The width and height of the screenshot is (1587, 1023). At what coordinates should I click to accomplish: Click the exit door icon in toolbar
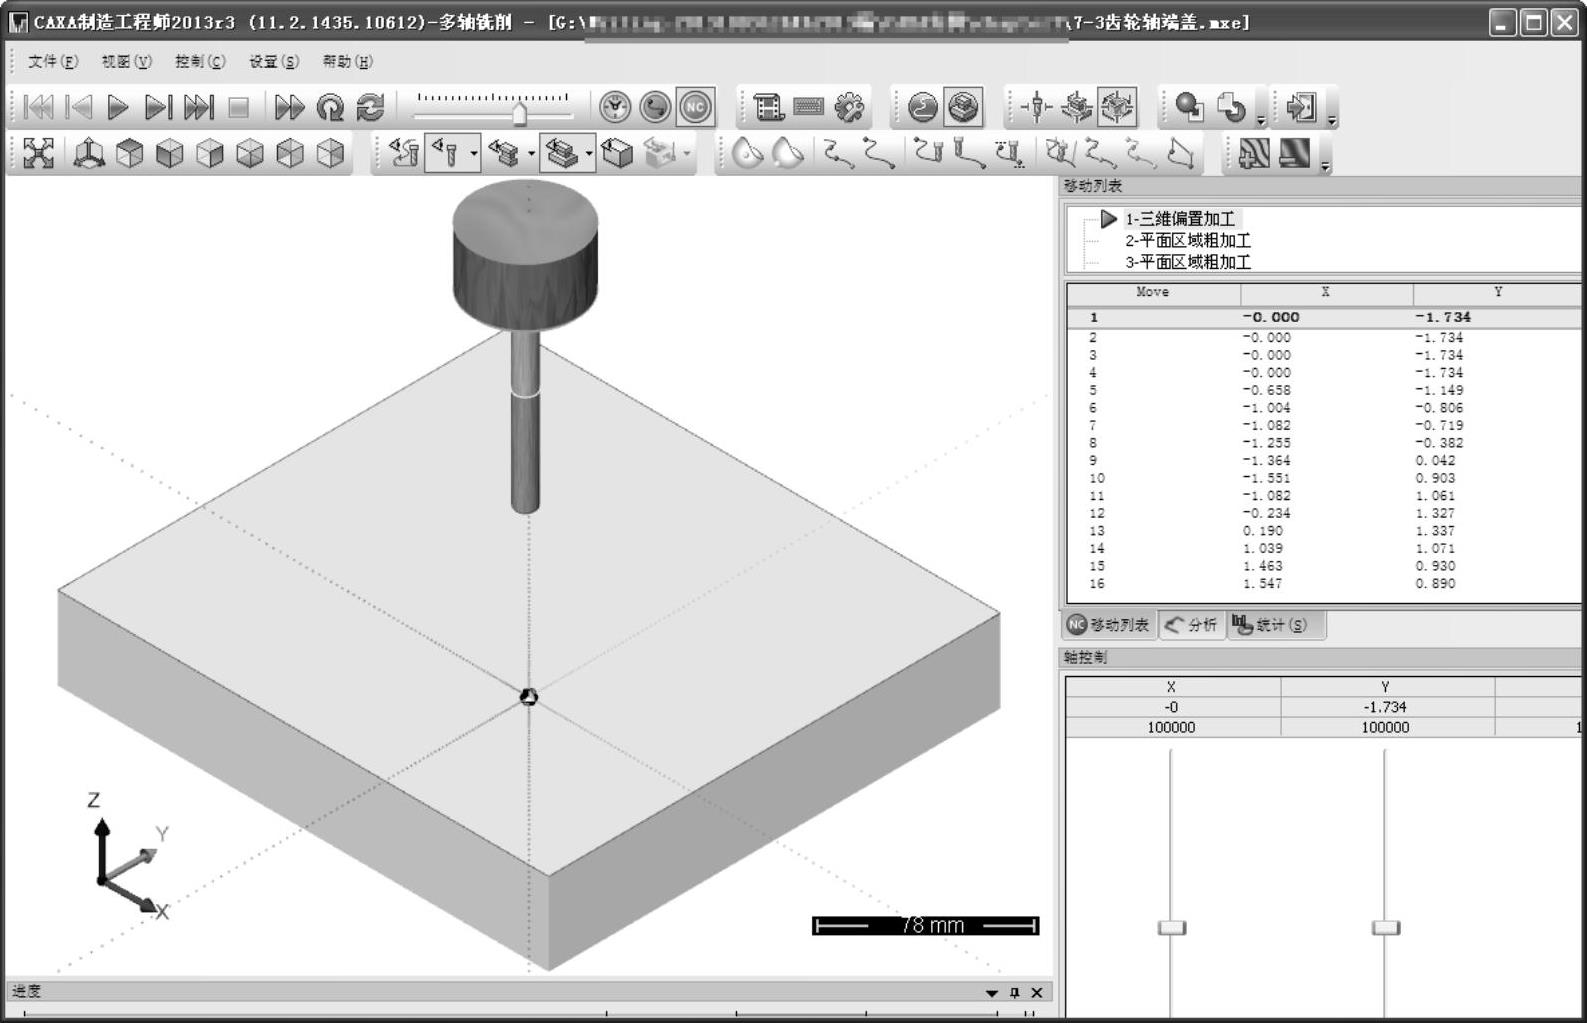(x=1301, y=107)
